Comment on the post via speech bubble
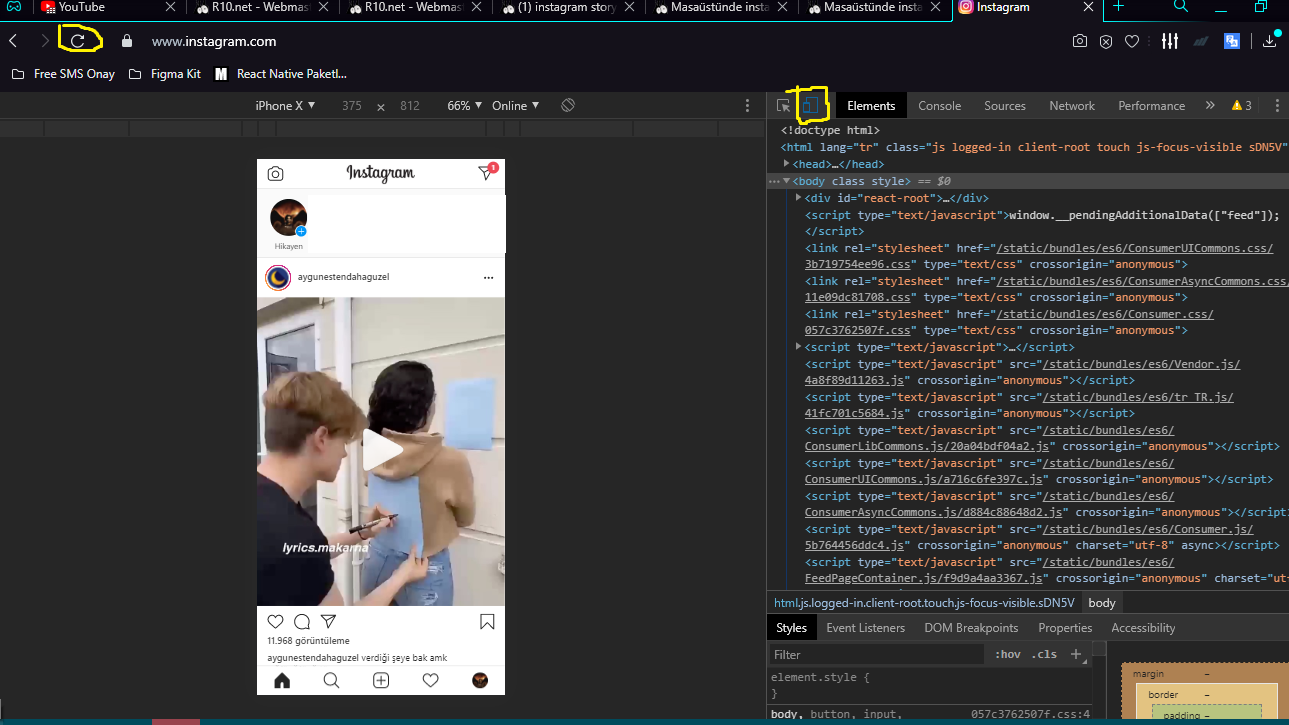 coord(302,622)
